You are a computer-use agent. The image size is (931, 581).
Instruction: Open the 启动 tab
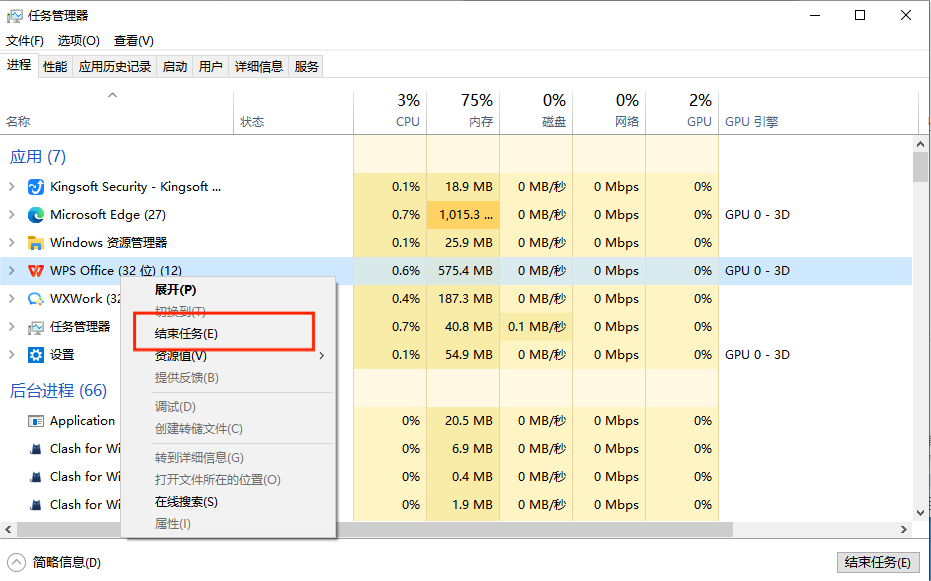175,66
